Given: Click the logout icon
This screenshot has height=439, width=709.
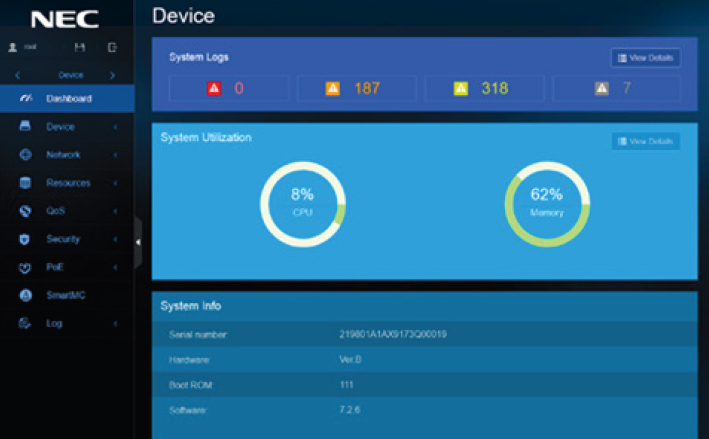Looking at the screenshot, I should (112, 47).
